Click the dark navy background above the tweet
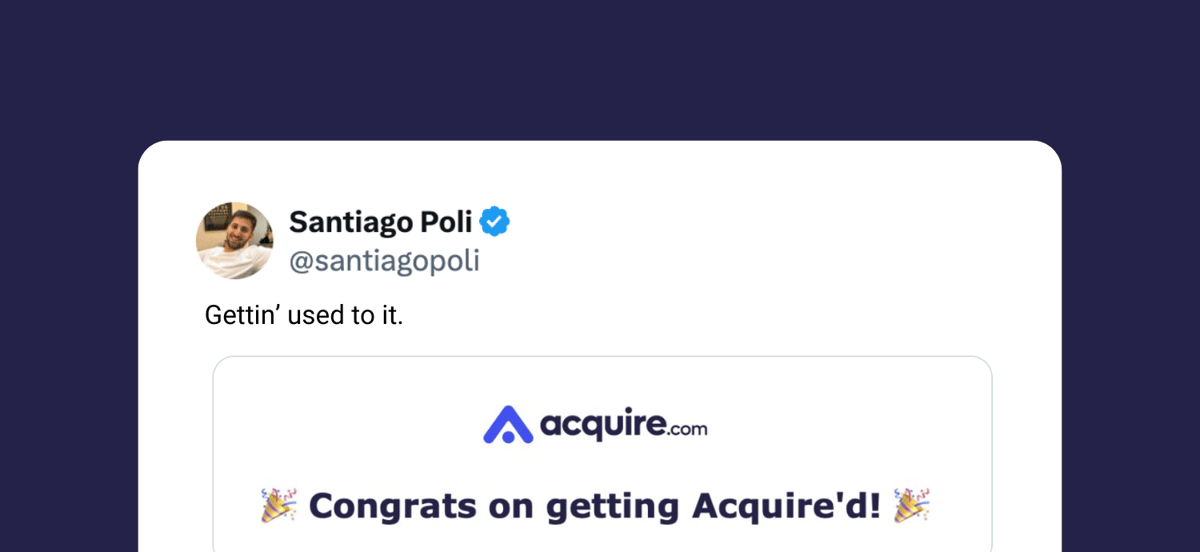Image resolution: width=1200 pixels, height=552 pixels. [x=600, y=70]
